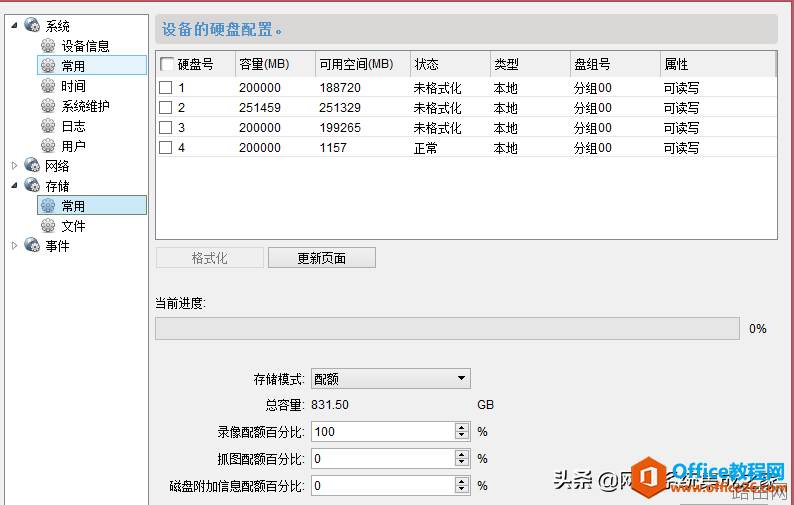
Task: Click the 251459 capacity cell
Action: [260, 108]
